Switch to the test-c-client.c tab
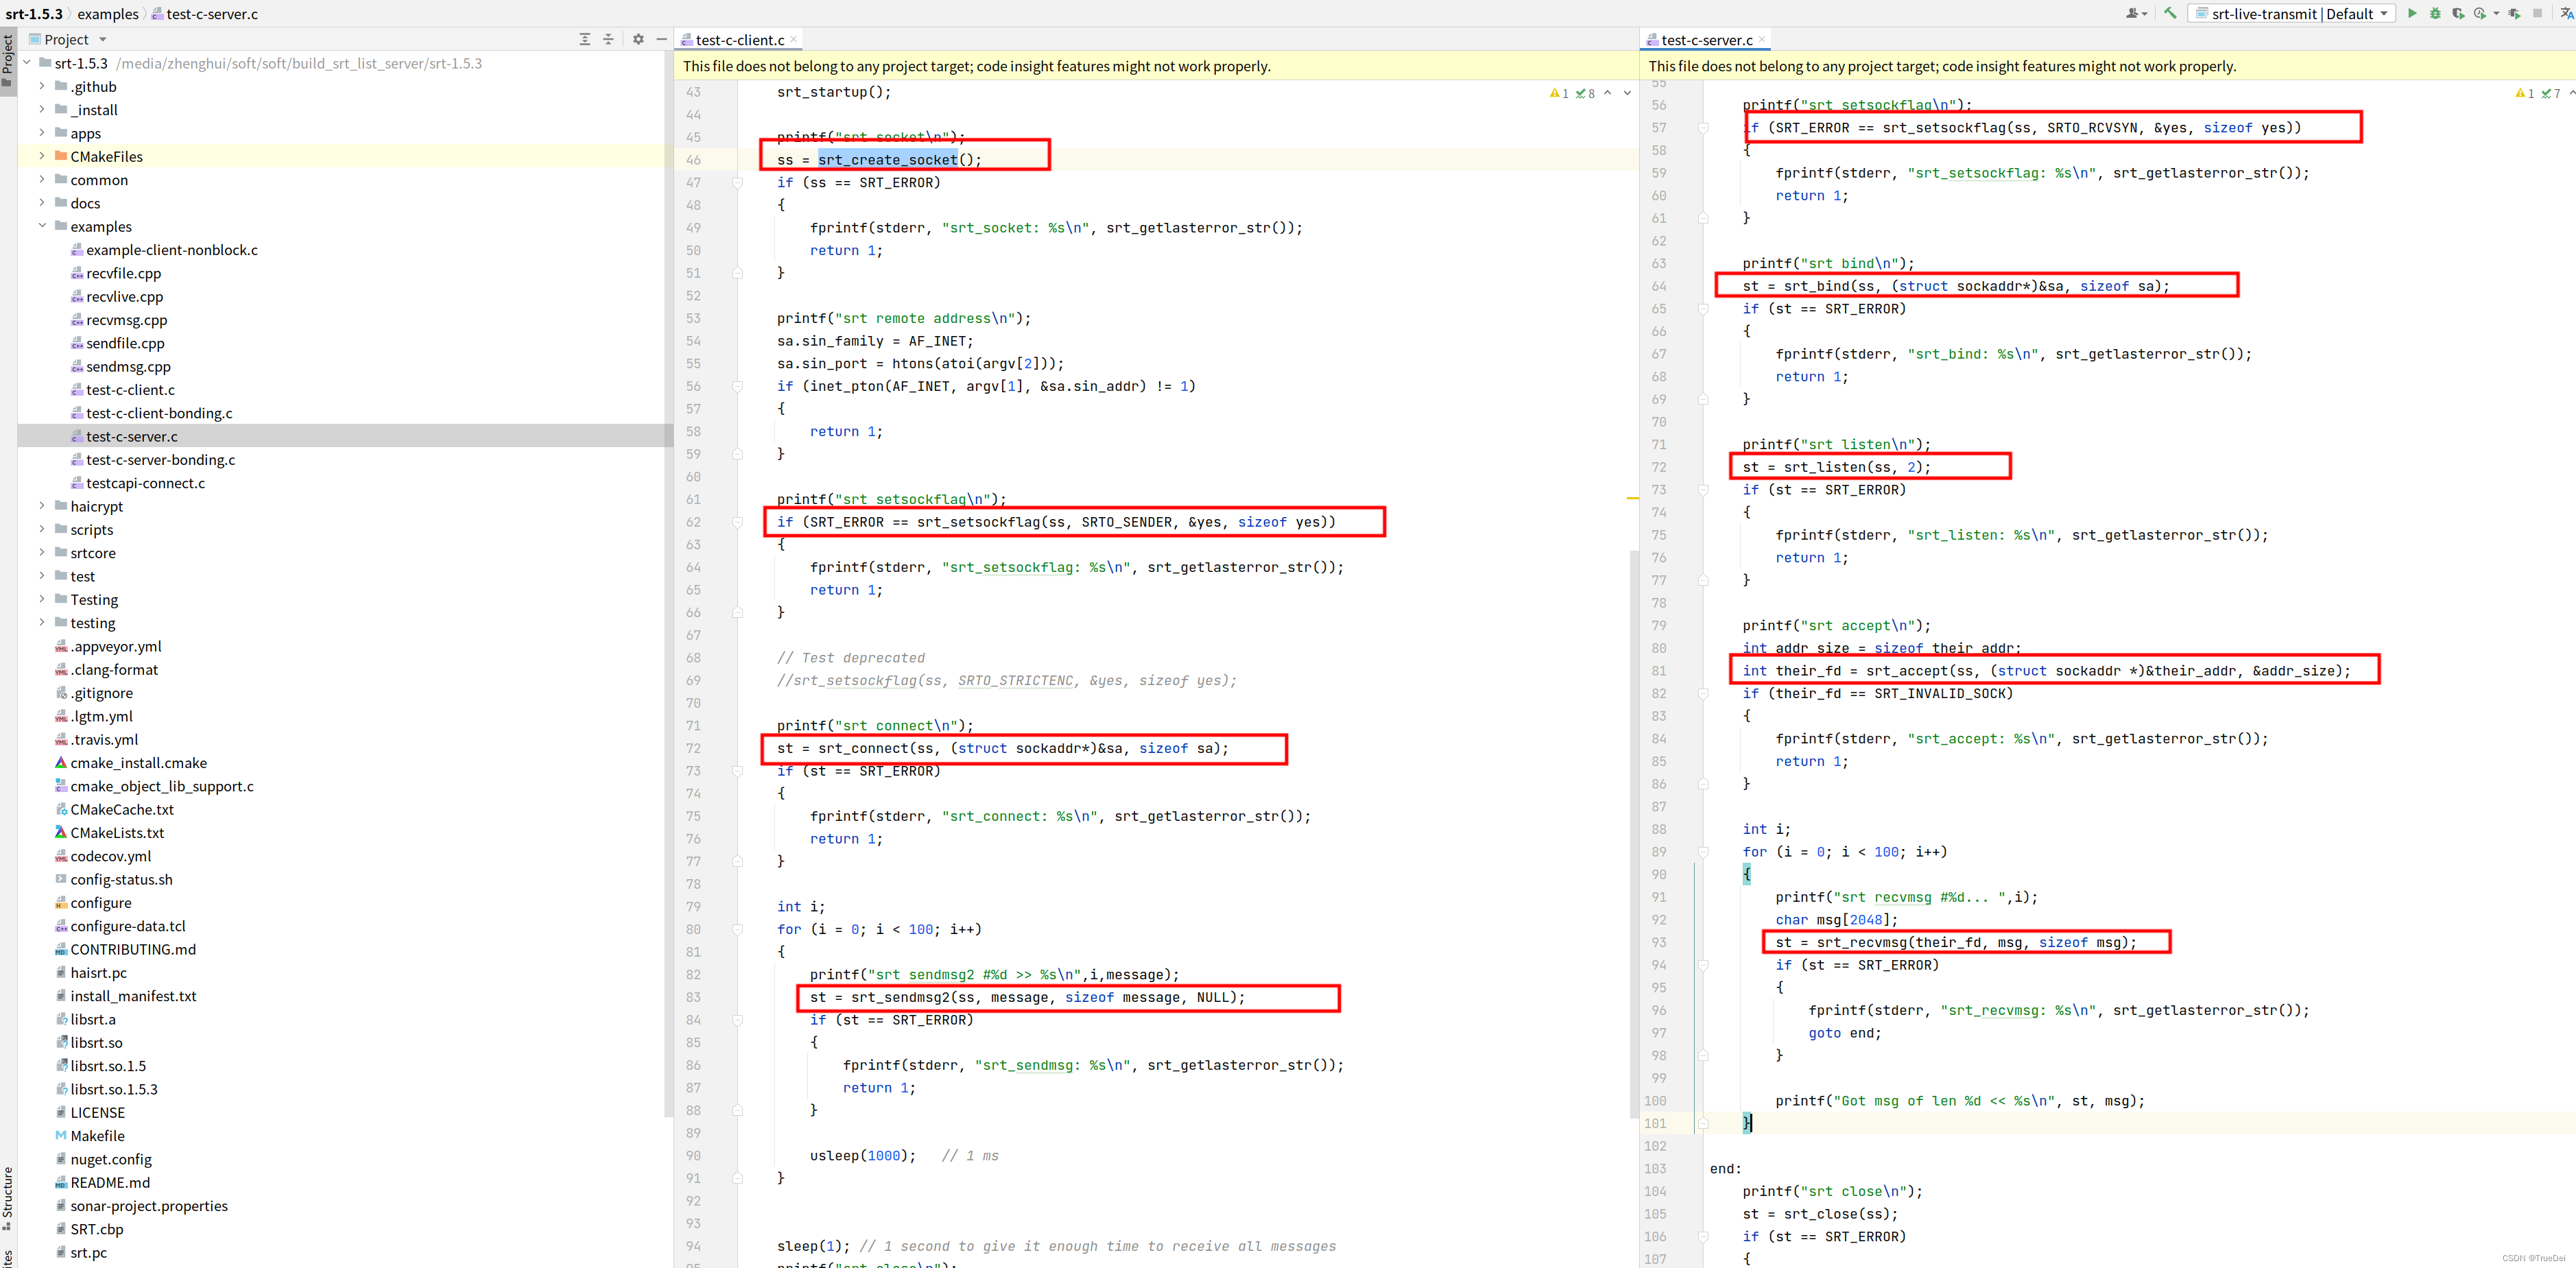Screen dimensions: 2576x1268 pyautogui.click(x=739, y=40)
